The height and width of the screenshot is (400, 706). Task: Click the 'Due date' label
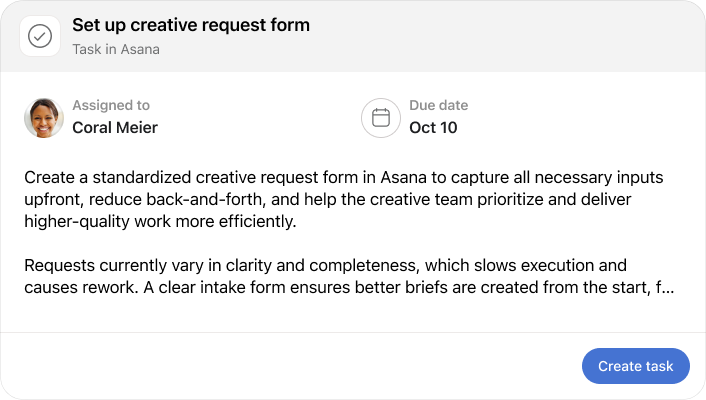point(438,105)
